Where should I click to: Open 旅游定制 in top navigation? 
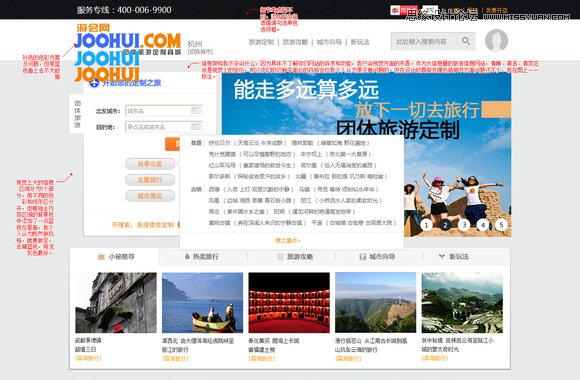pyautogui.click(x=261, y=42)
